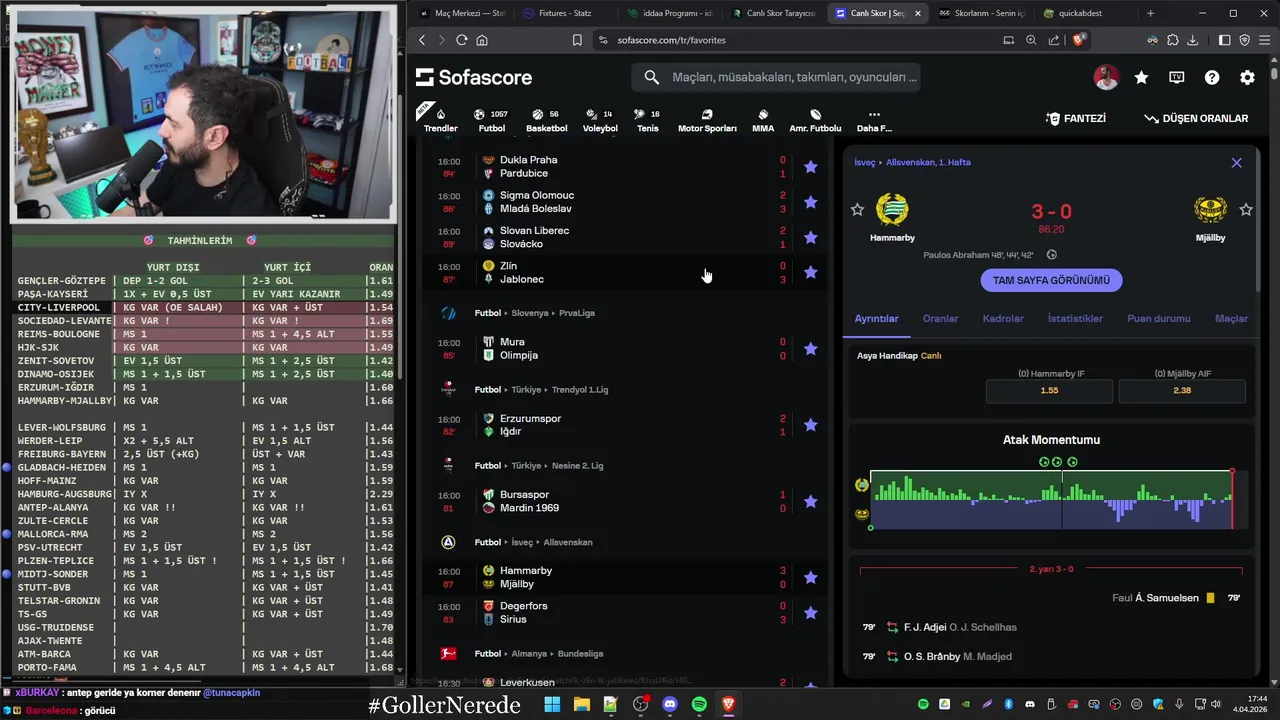Go to browser home page
Image resolution: width=1280 pixels, height=720 pixels.
point(482,40)
